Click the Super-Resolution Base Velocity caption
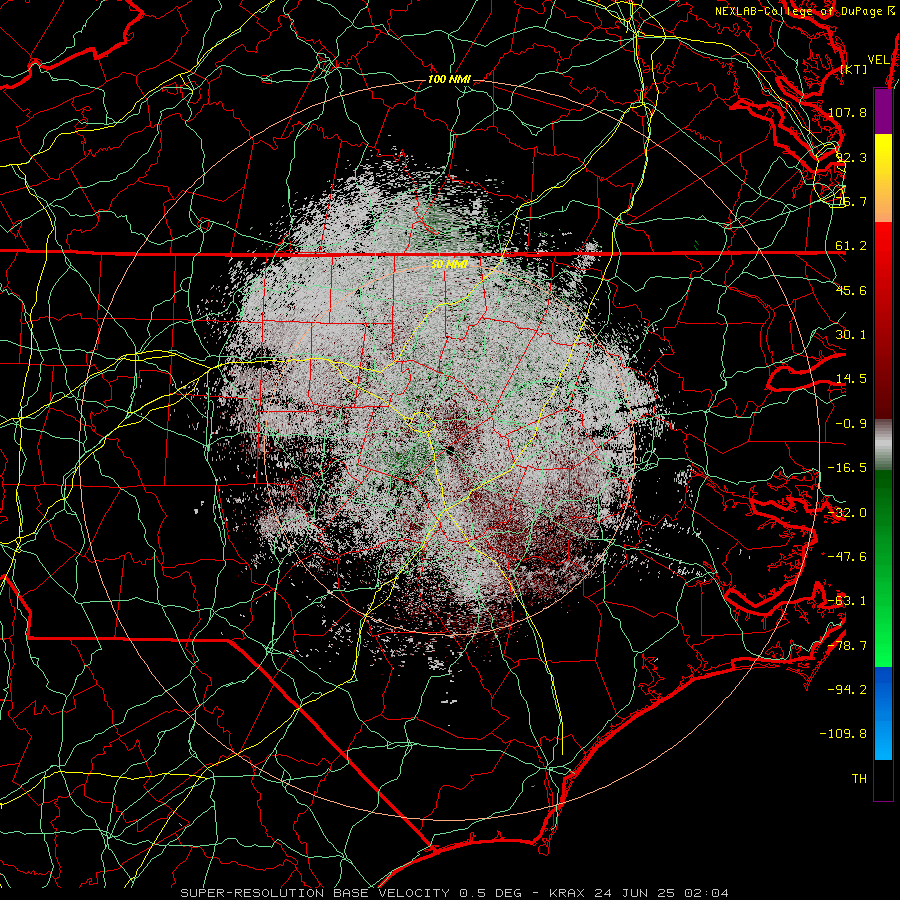The image size is (900, 900). pyautogui.click(x=455, y=893)
